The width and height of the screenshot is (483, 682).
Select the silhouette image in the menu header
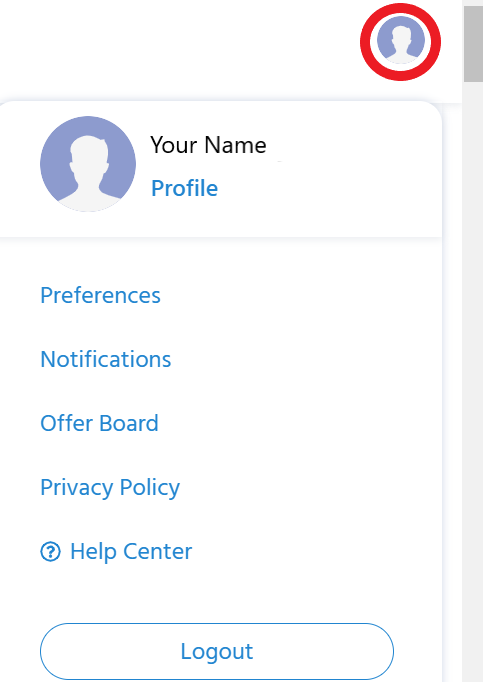[88, 164]
